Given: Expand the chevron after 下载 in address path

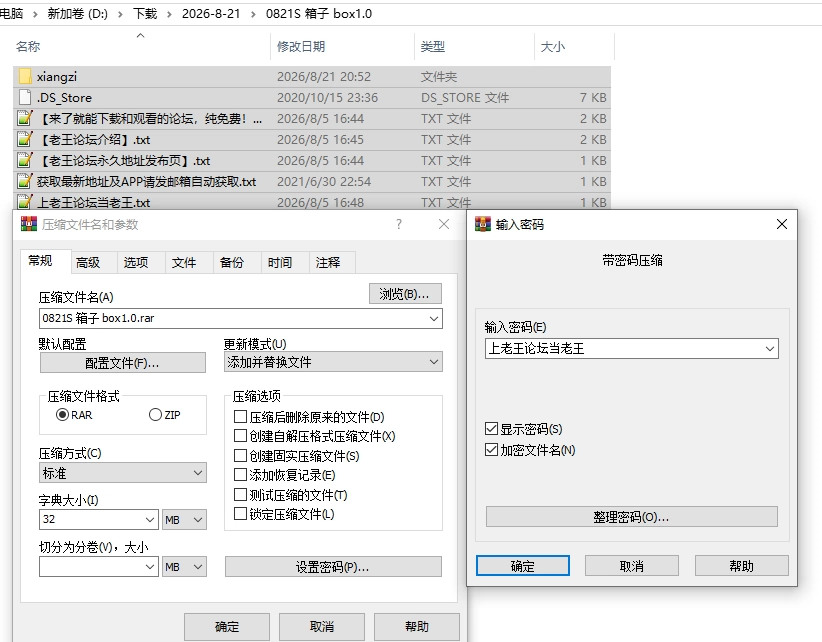Looking at the screenshot, I should pos(169,14).
